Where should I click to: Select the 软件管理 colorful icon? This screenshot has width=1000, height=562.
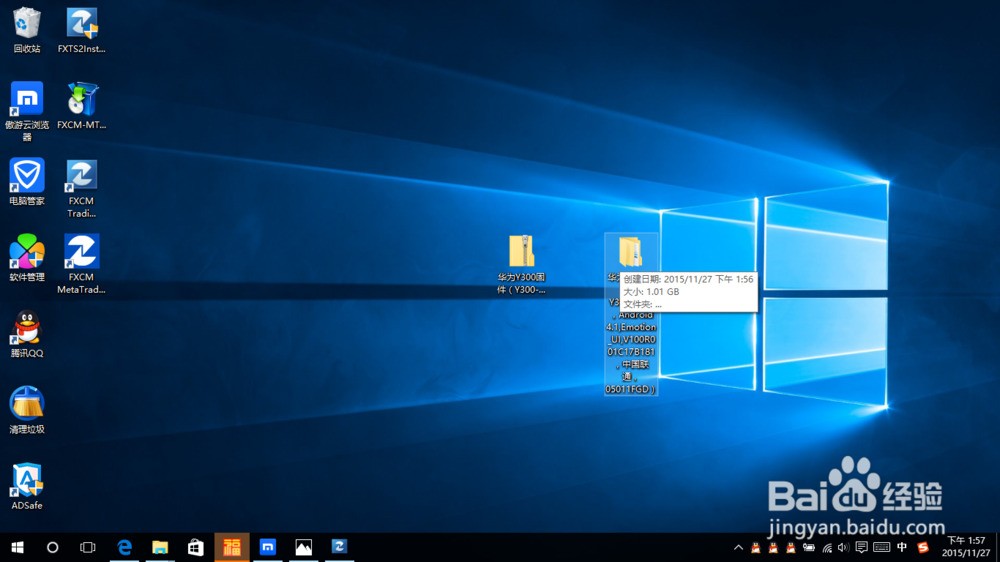click(27, 258)
